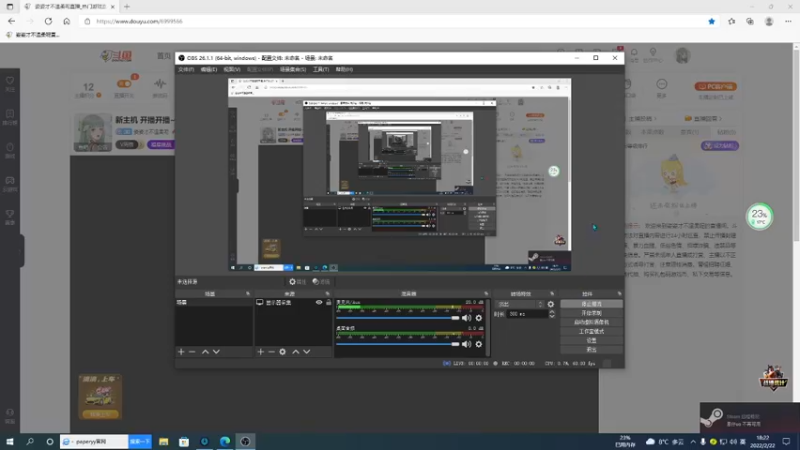800x450 pixels.
Task: Open the Scene Collection menu in OBS
Action: pyautogui.click(x=293, y=69)
